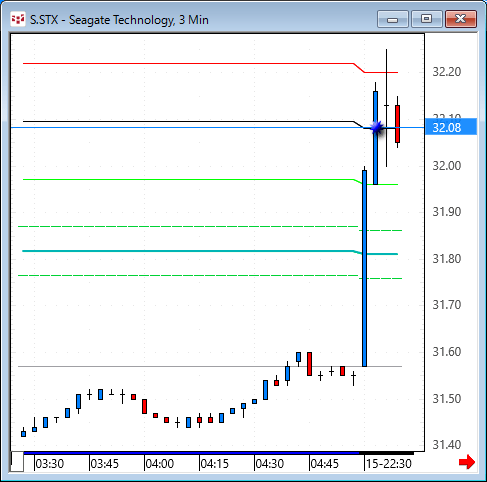Click the 15-22:30 date time label
This screenshot has width=487, height=482.
pos(389,464)
